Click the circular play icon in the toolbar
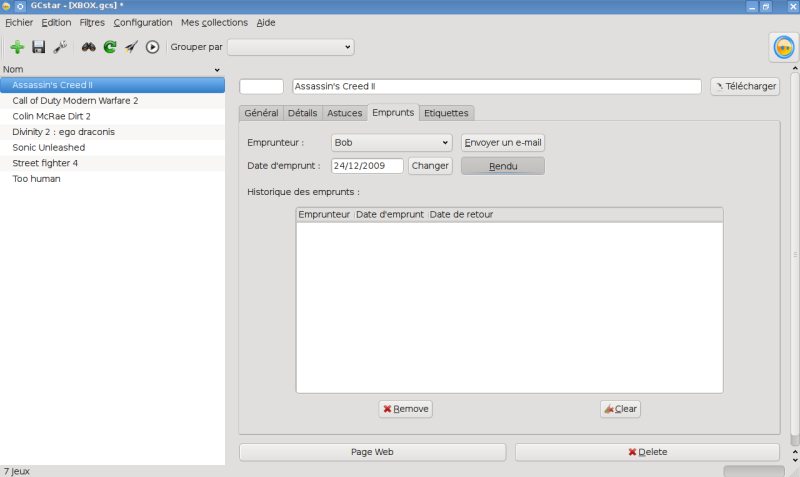The width and height of the screenshot is (800, 477). click(x=153, y=47)
